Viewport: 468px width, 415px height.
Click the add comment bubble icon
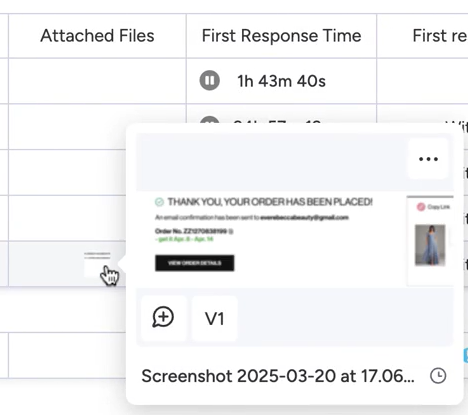coord(163,317)
